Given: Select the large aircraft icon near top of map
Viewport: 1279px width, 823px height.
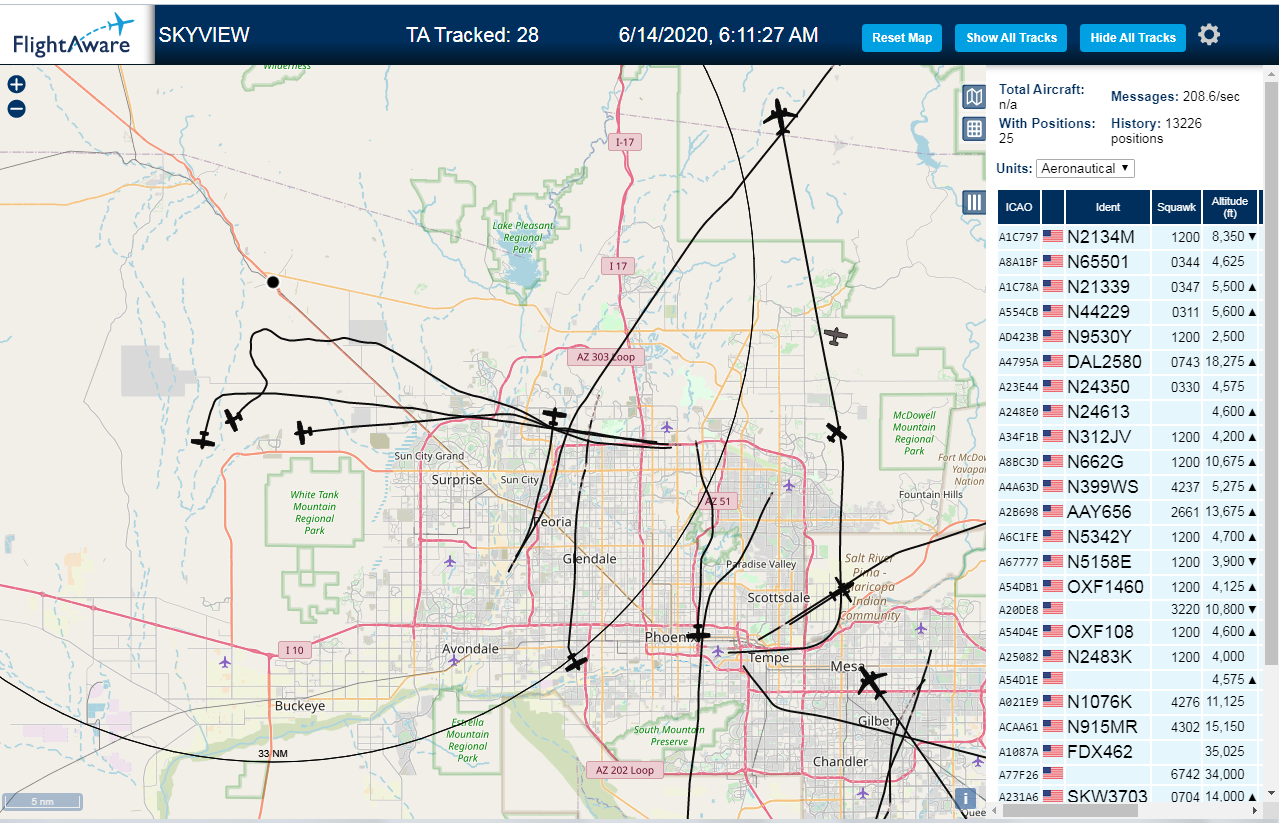Looking at the screenshot, I should click(x=779, y=117).
